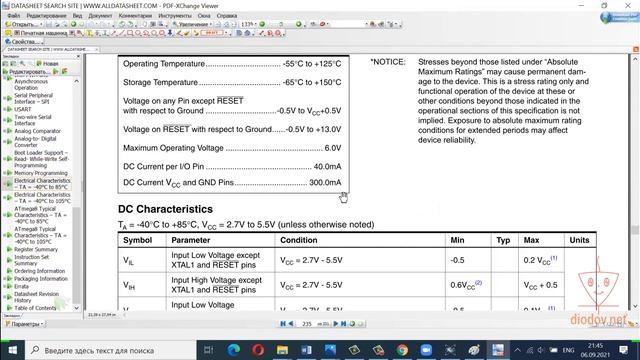The image size is (640, 360).
Task: Go to next page button
Action: [x=336, y=324]
